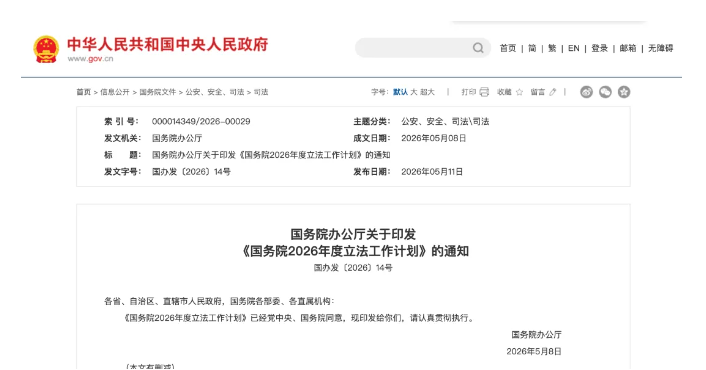706x370 pixels.
Task: Click the 留言 comment text
Action: pos(538,92)
